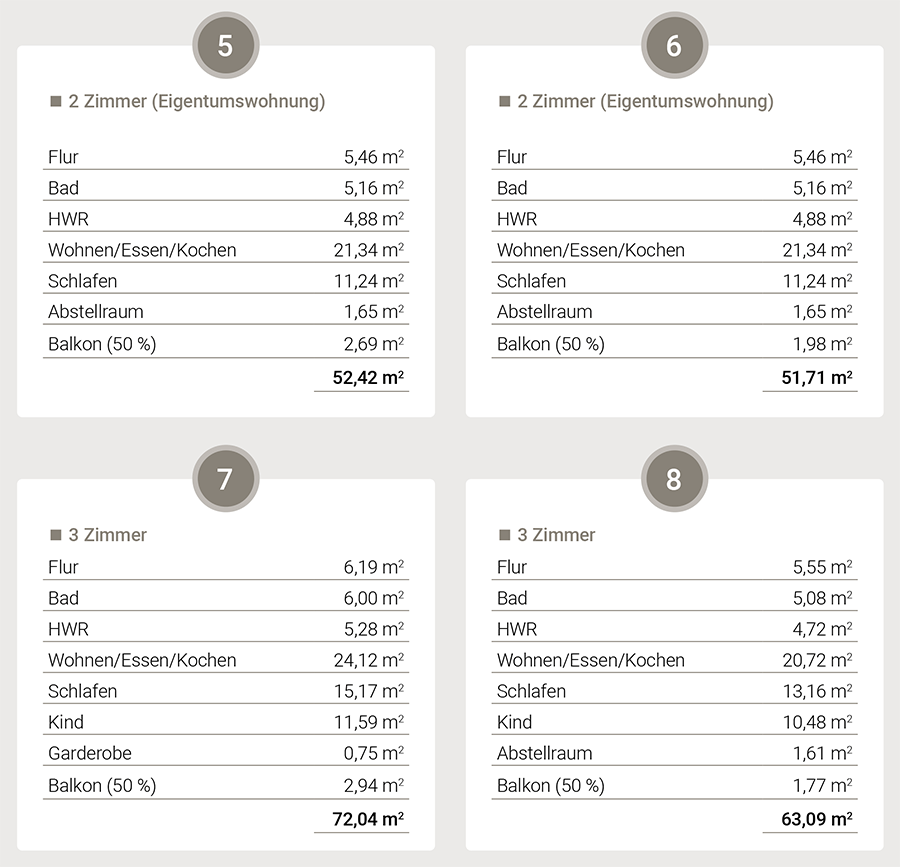Select the number 6 circle badge
900x867 pixels.
674,46
